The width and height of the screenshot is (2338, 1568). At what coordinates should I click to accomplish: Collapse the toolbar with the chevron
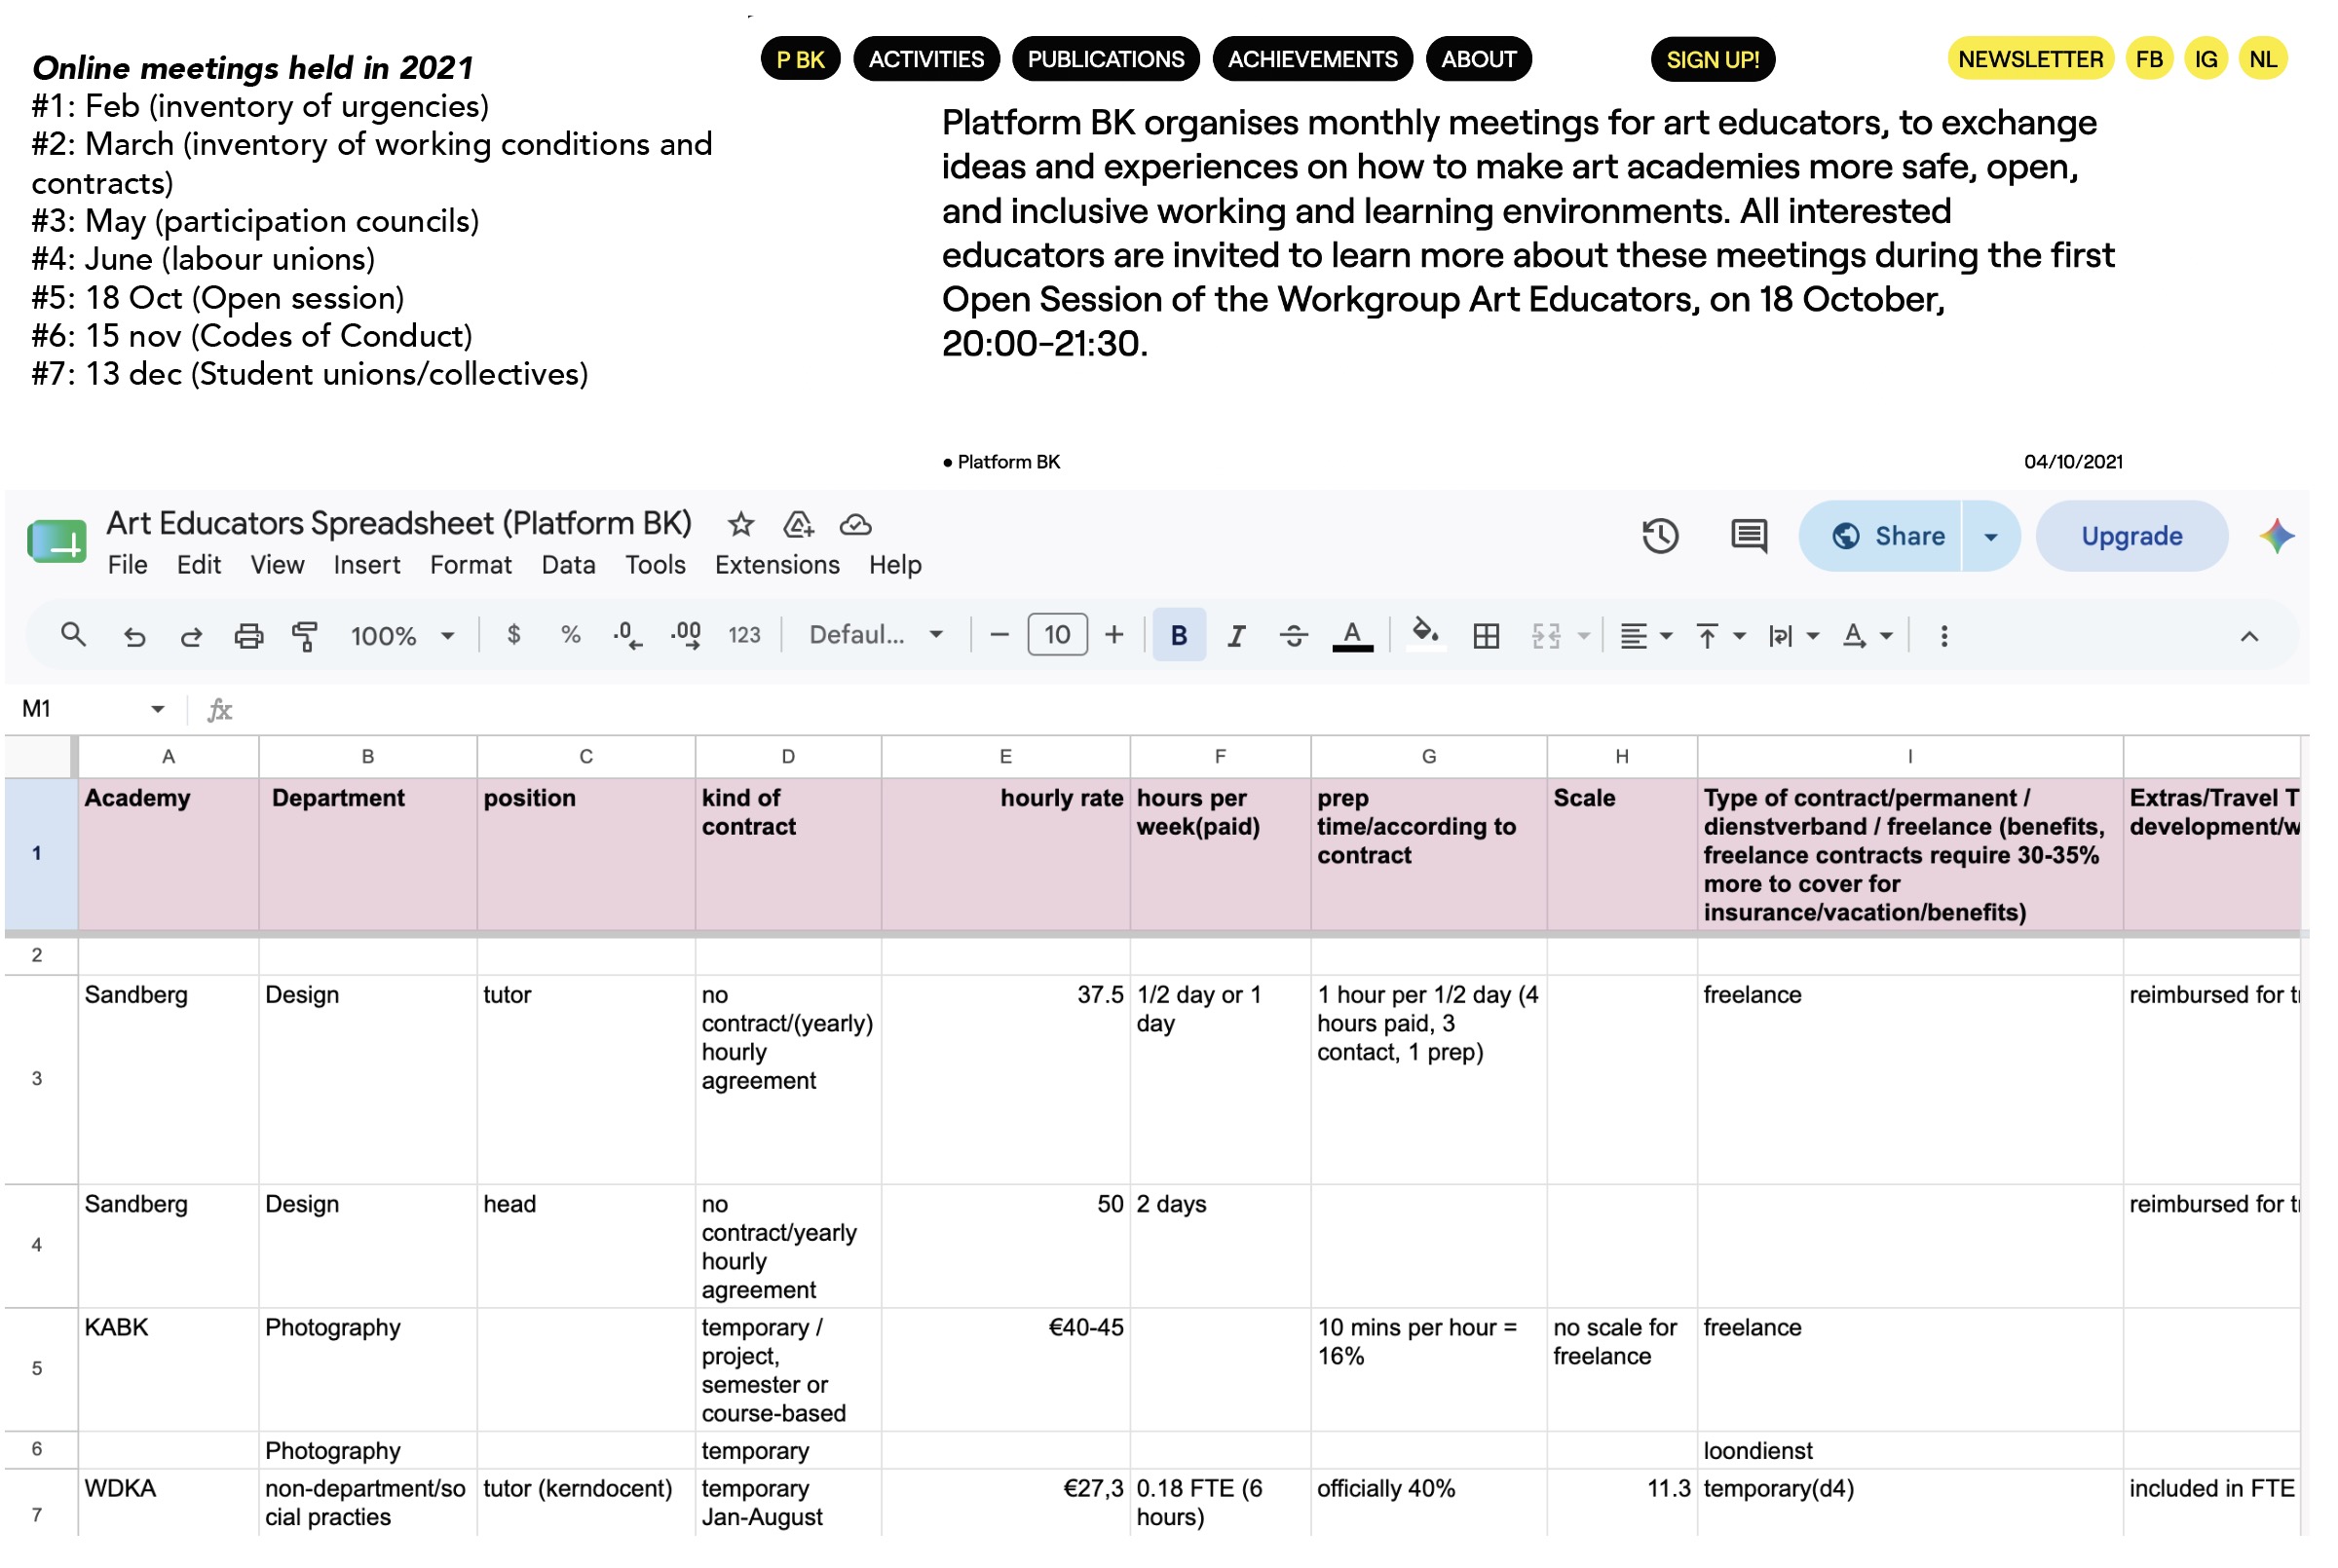pos(2249,637)
